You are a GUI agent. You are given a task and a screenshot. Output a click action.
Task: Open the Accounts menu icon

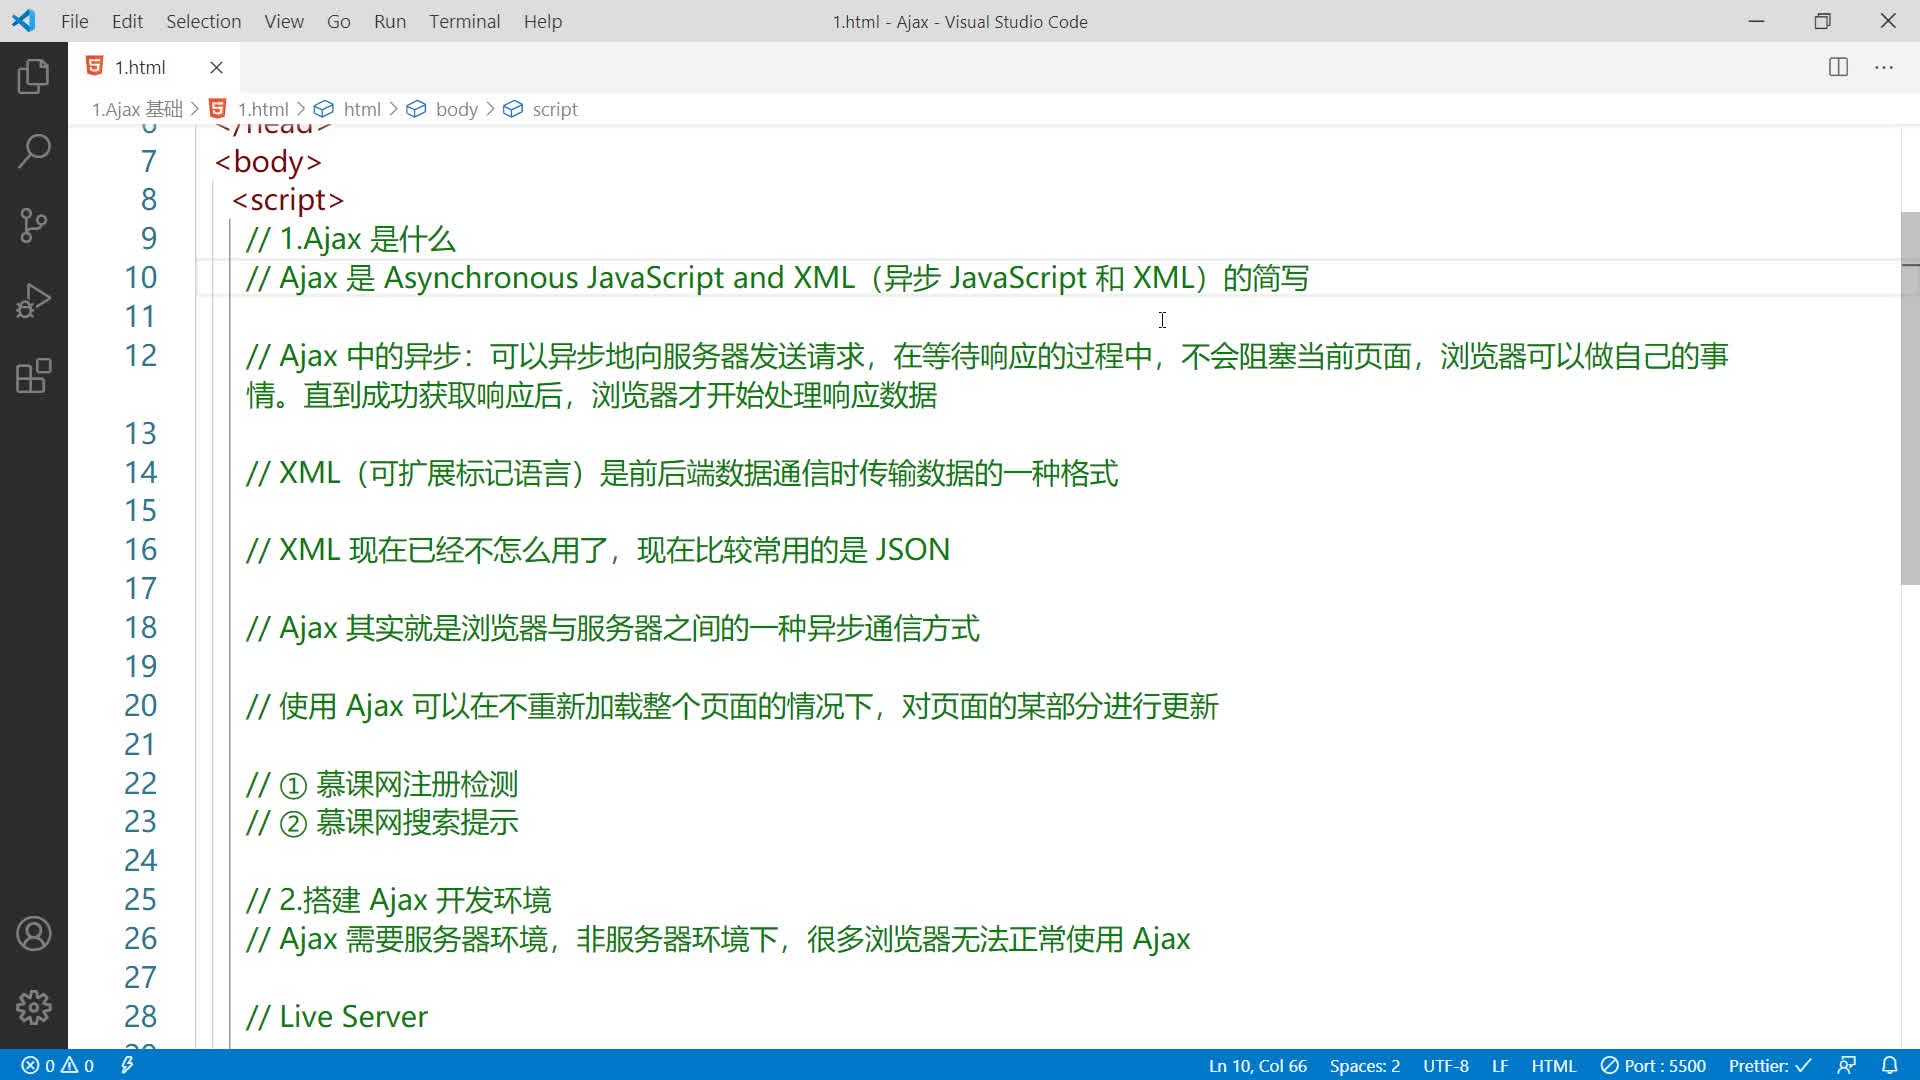pos(33,934)
